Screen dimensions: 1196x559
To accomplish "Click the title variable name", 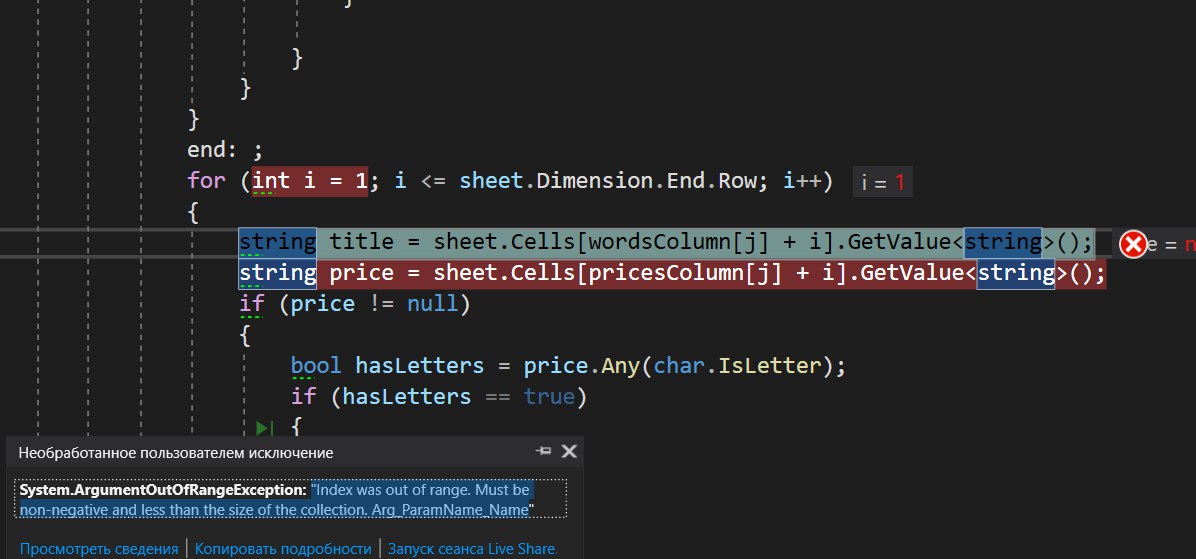I will pos(362,243).
